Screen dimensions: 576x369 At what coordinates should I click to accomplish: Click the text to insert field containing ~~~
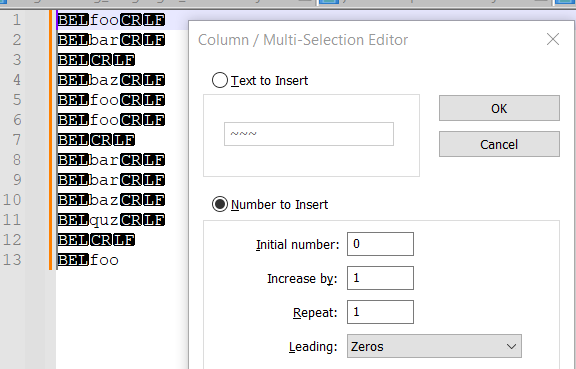309,134
